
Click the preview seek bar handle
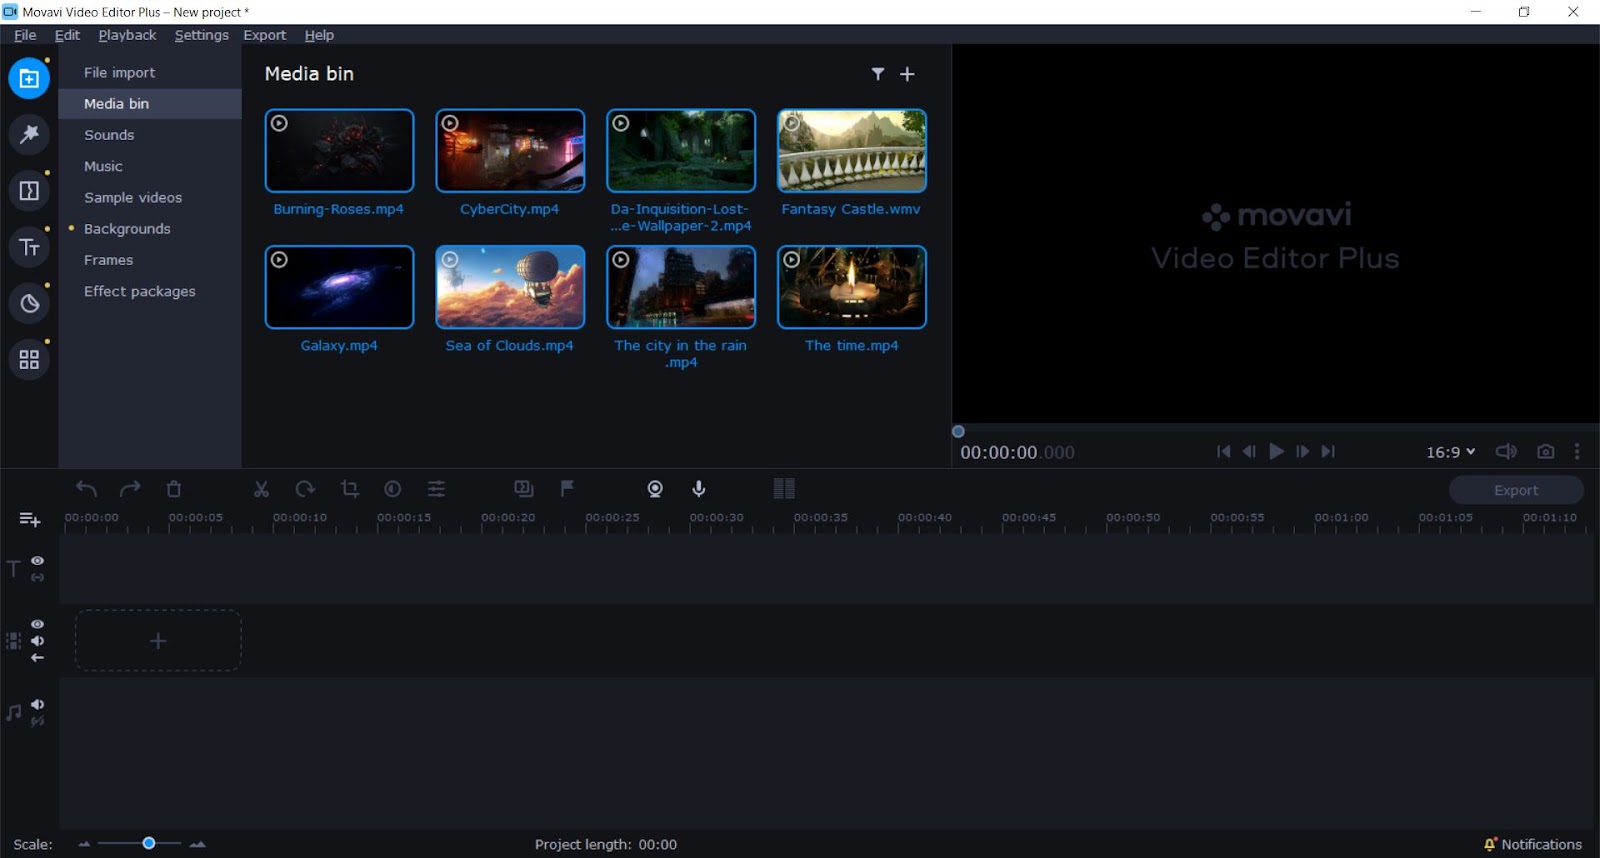coord(958,432)
